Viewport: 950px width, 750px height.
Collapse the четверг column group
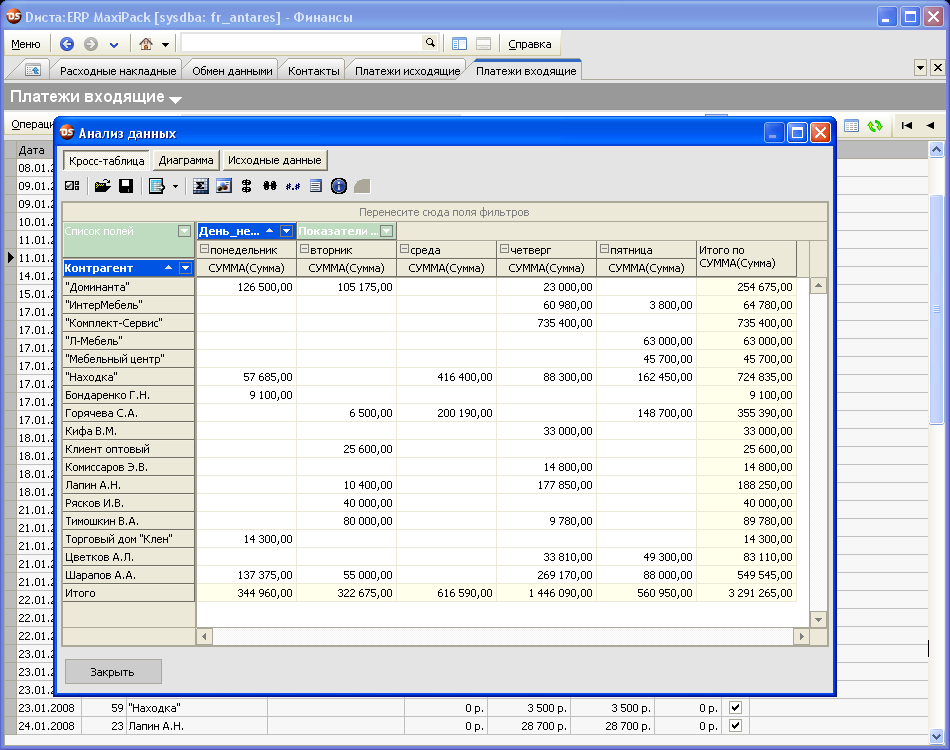coord(504,249)
